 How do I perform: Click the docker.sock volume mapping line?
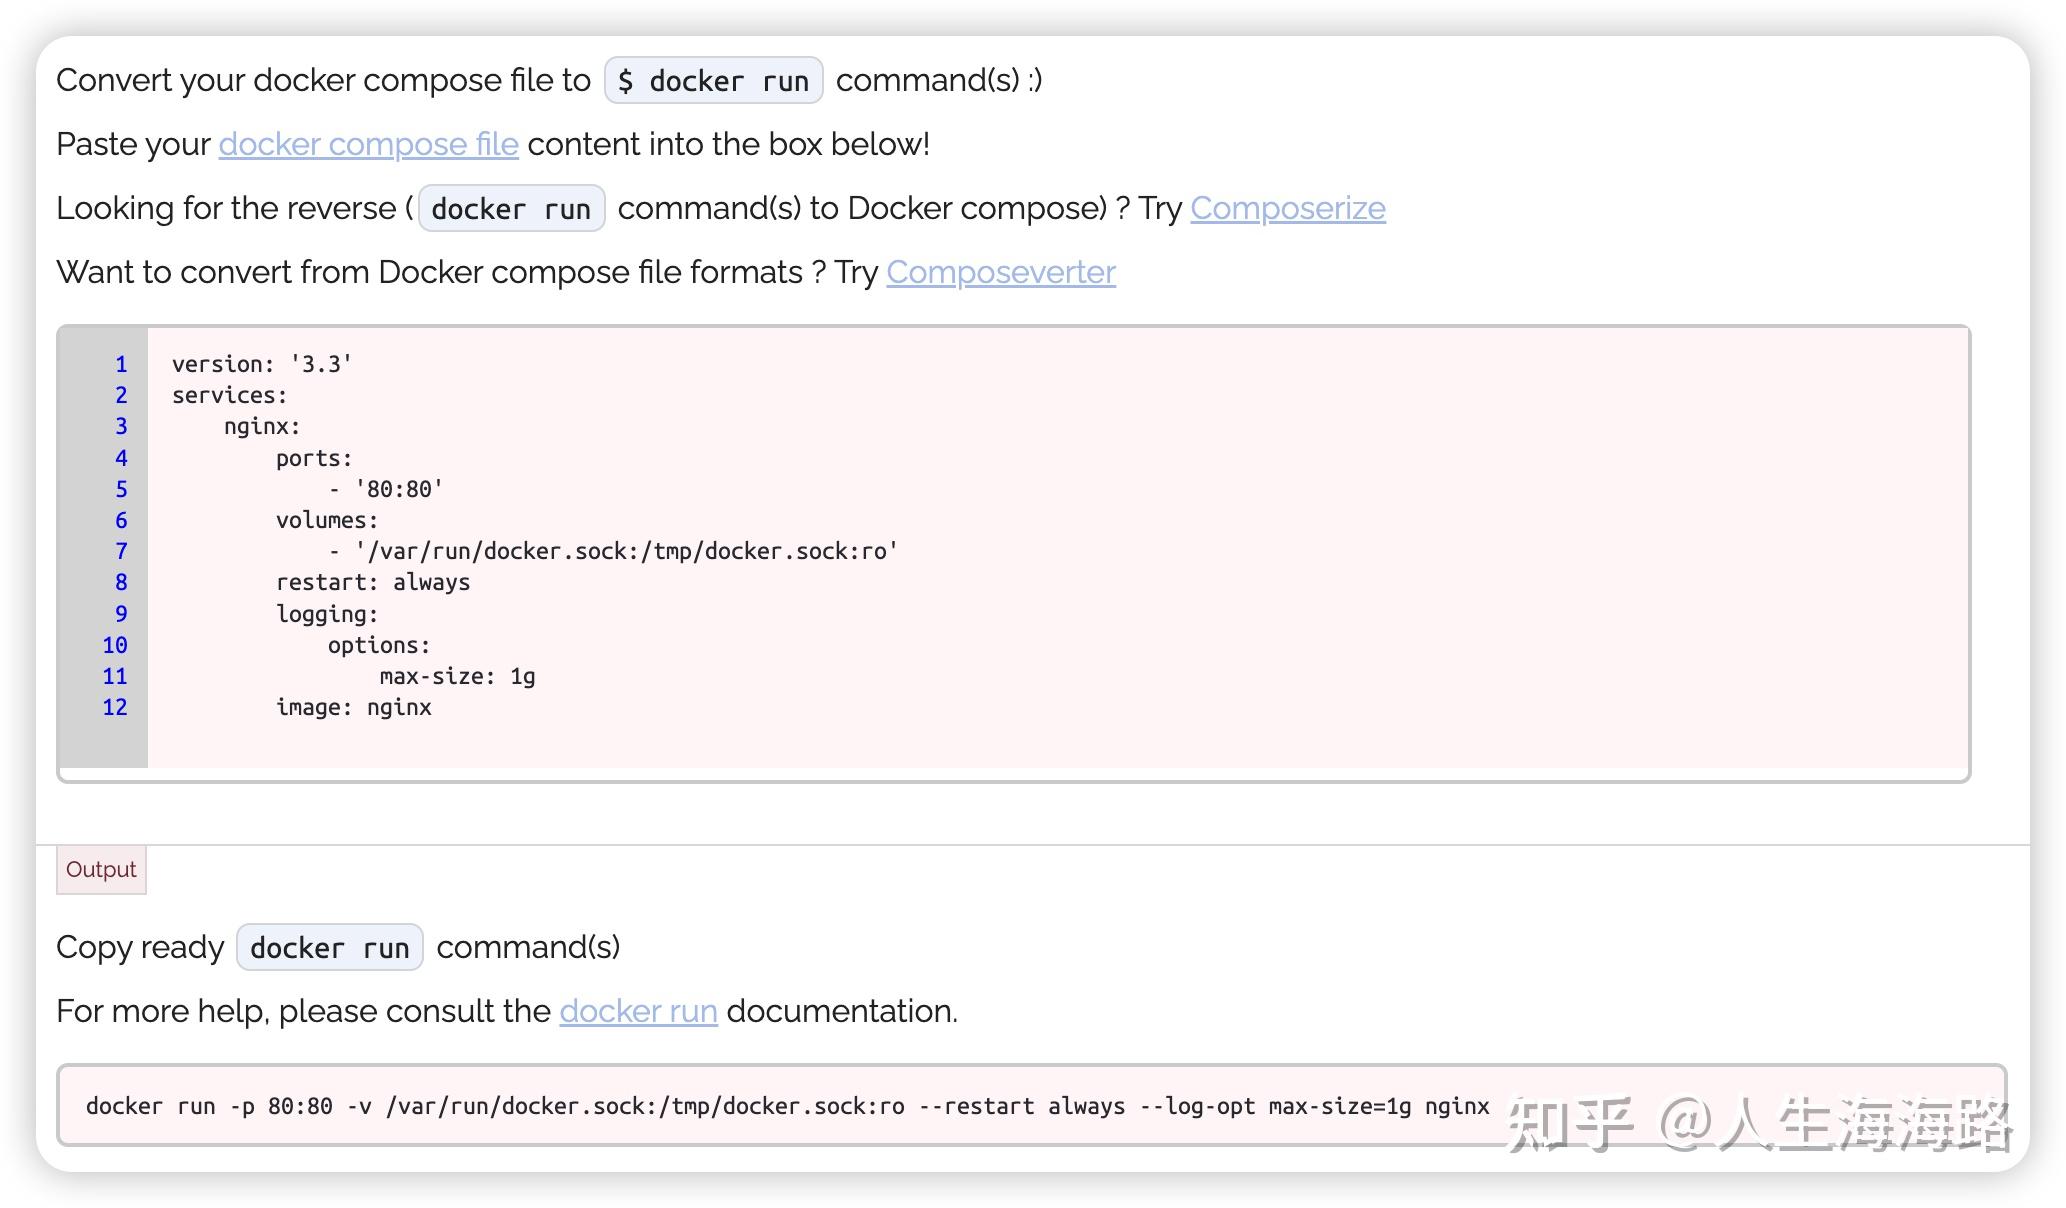click(613, 550)
